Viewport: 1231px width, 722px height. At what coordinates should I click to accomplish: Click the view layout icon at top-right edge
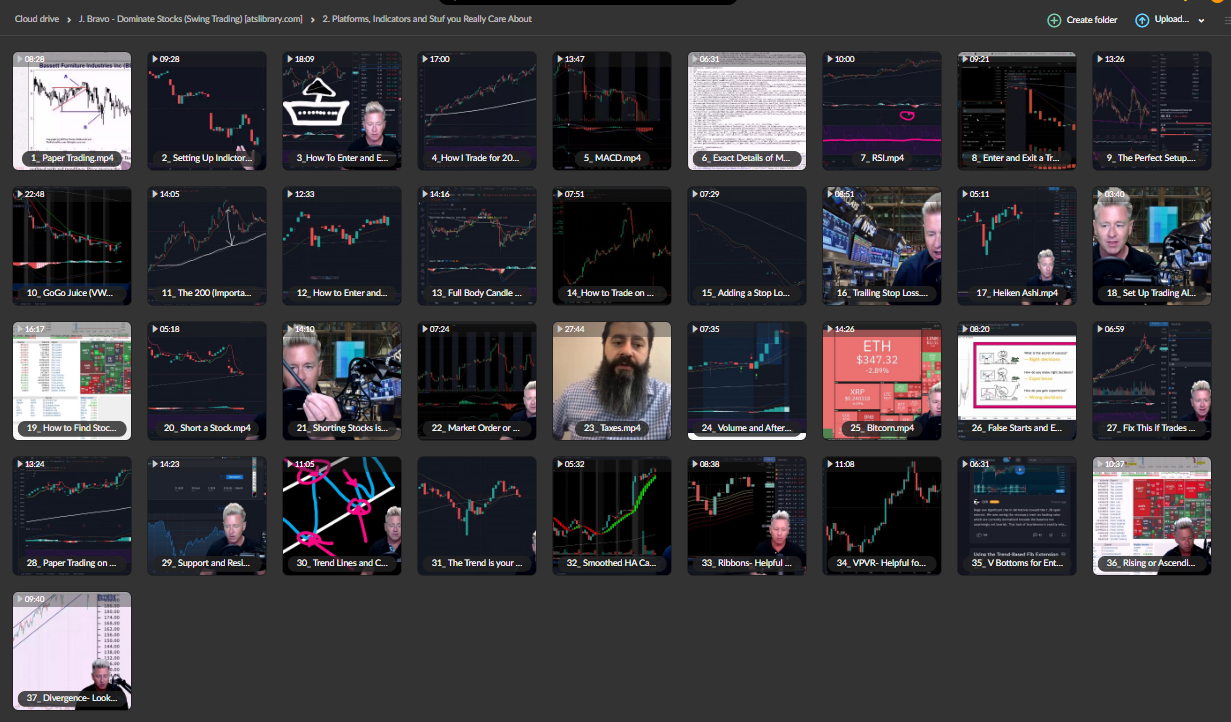pyautogui.click(x=1228, y=20)
